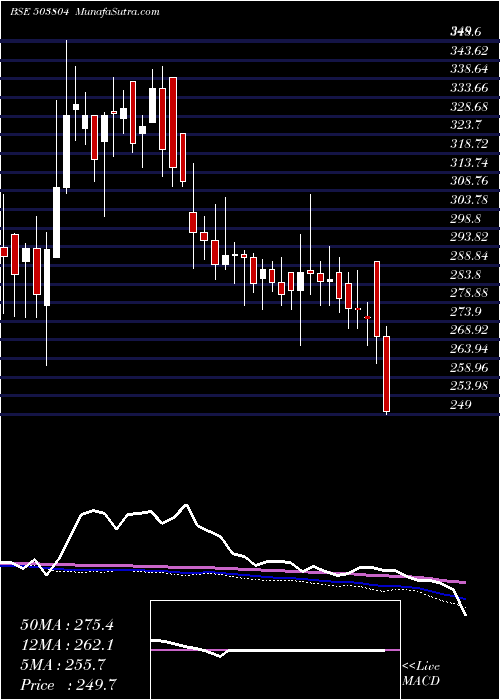
Task: Click the 50MA : 275.4 readout
Action: (x=67, y=625)
